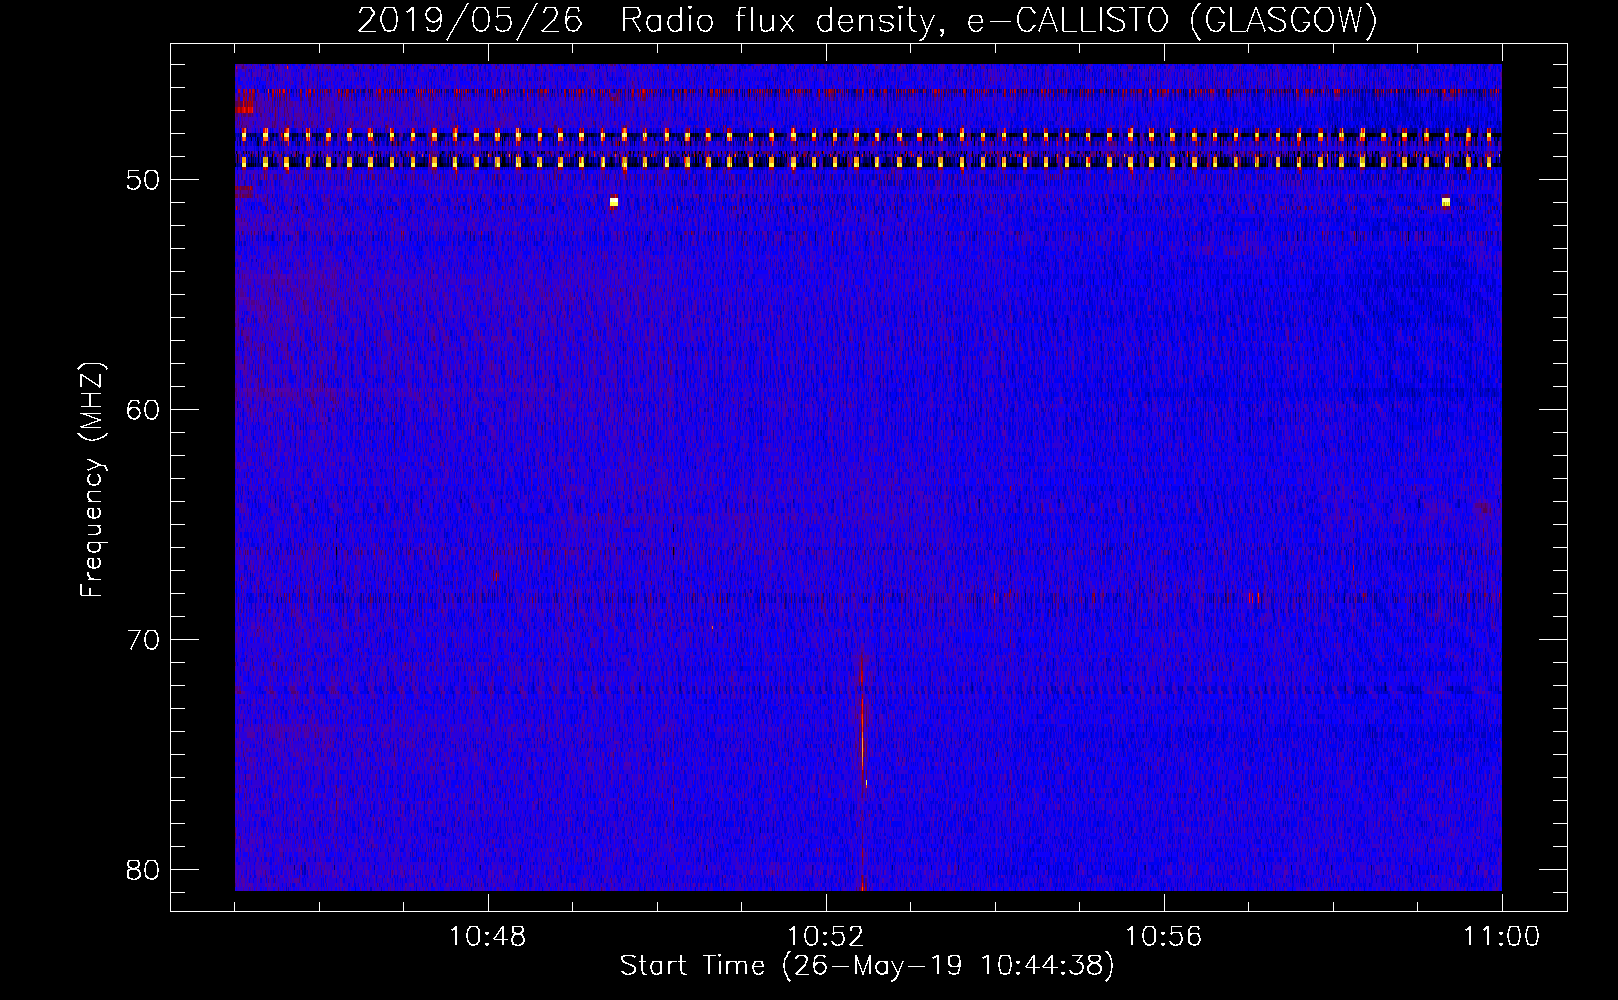Click the 11:00 time tick label

click(1501, 937)
